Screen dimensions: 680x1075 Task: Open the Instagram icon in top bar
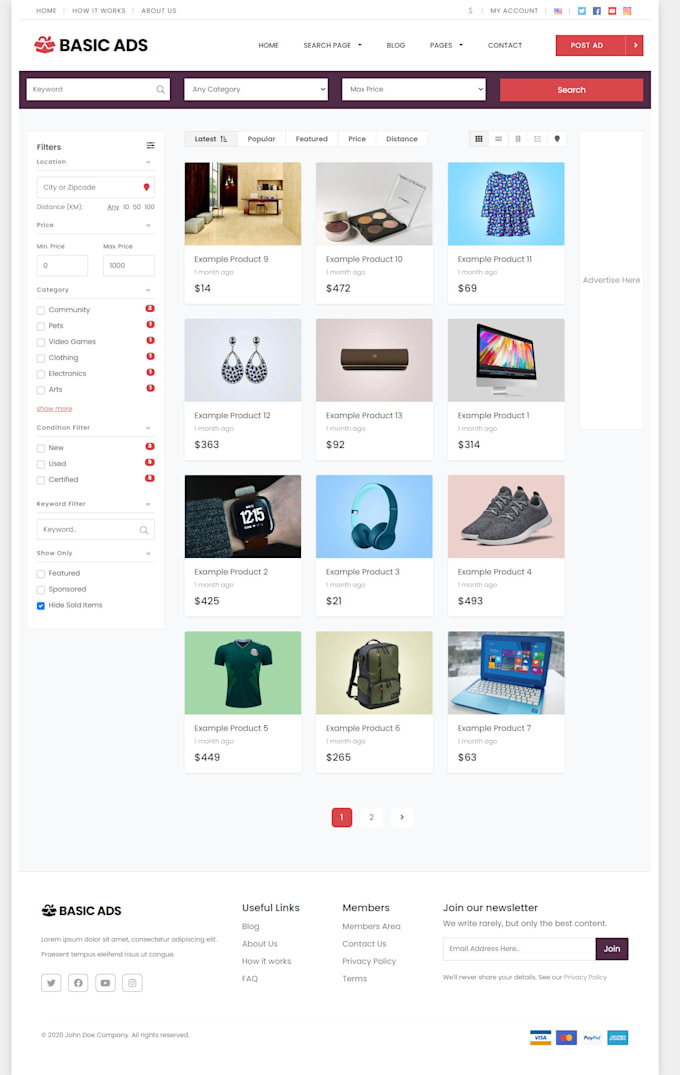coord(627,11)
